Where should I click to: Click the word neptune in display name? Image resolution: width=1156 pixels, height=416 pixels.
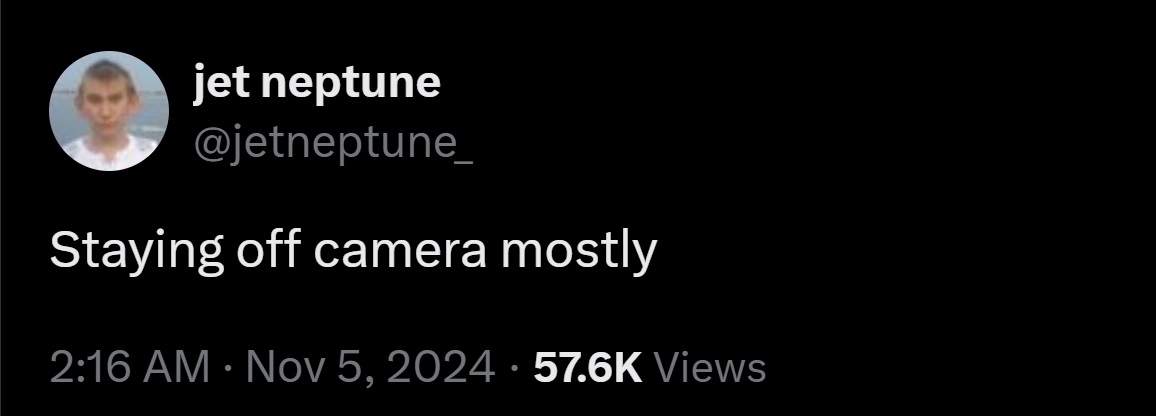coord(351,85)
